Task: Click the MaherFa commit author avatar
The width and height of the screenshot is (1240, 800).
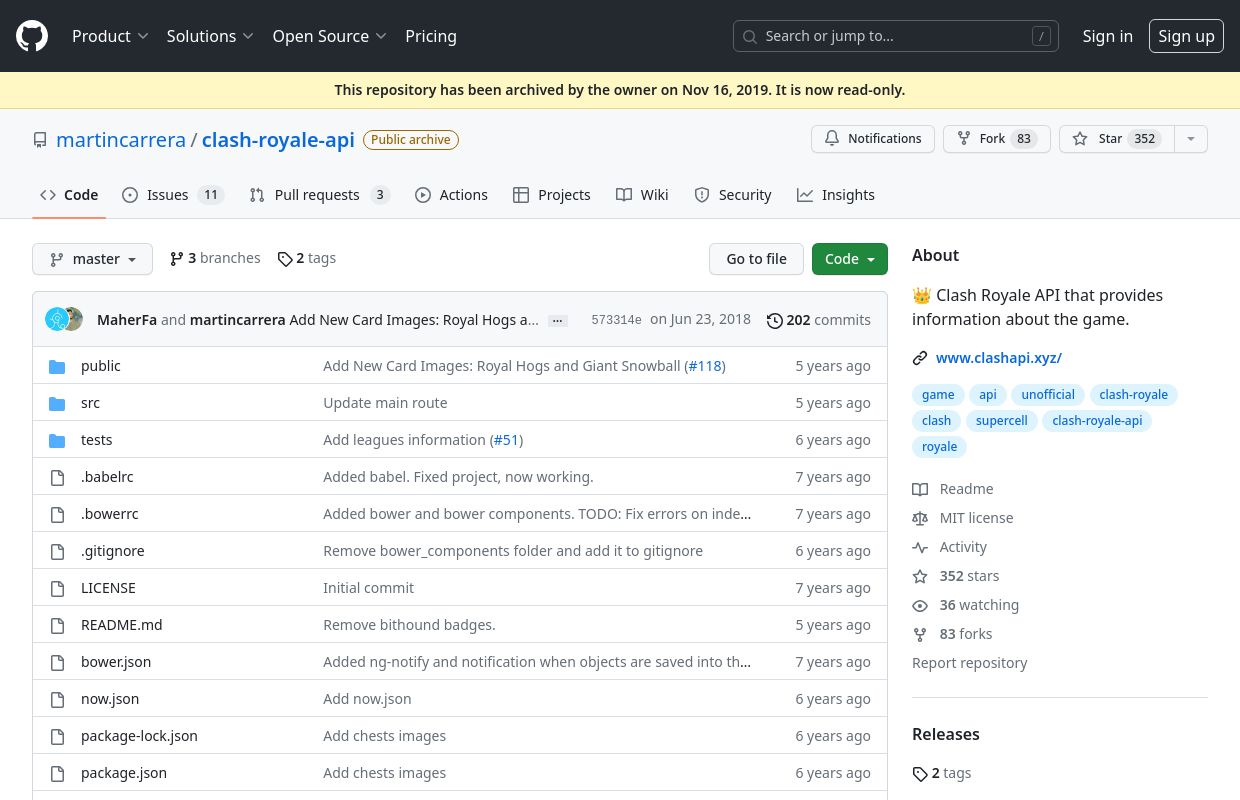Action: (x=56, y=320)
